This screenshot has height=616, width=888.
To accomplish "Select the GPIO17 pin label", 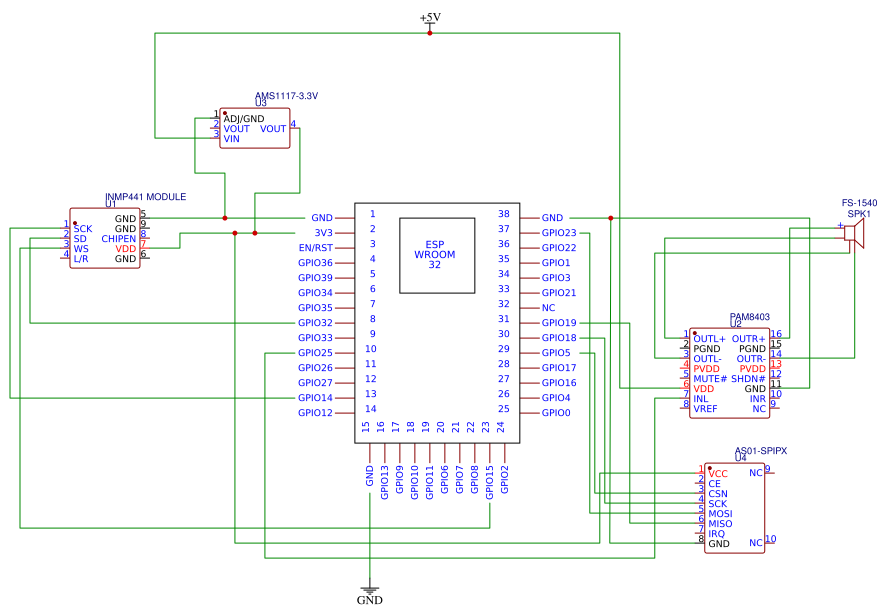I will tap(559, 367).
